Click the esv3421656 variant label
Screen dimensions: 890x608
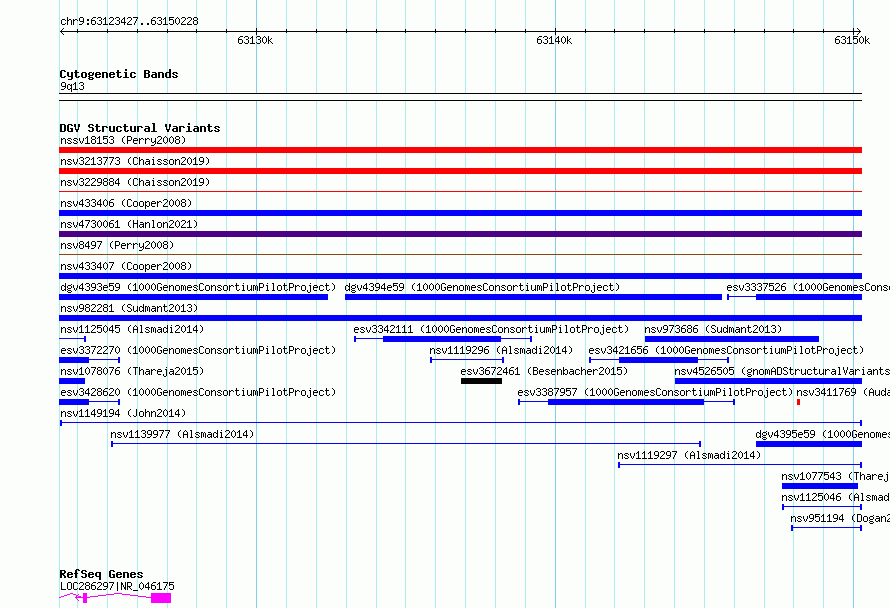point(726,350)
